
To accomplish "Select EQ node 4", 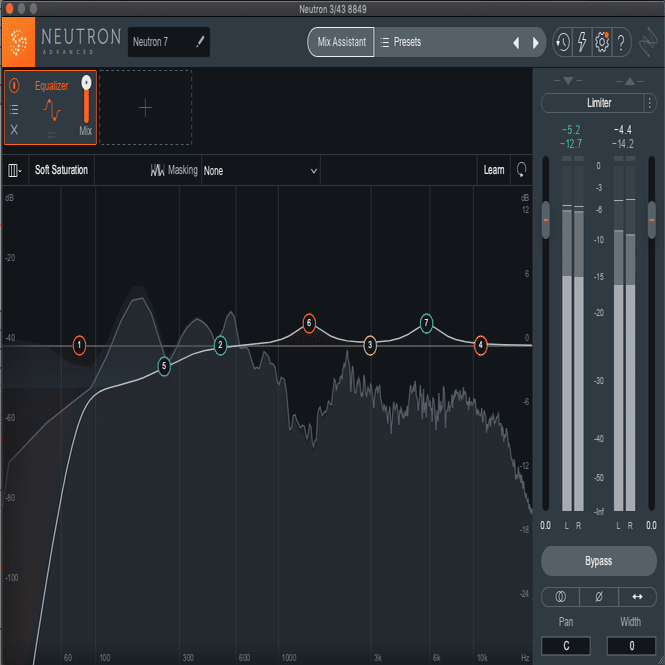I will click(481, 345).
